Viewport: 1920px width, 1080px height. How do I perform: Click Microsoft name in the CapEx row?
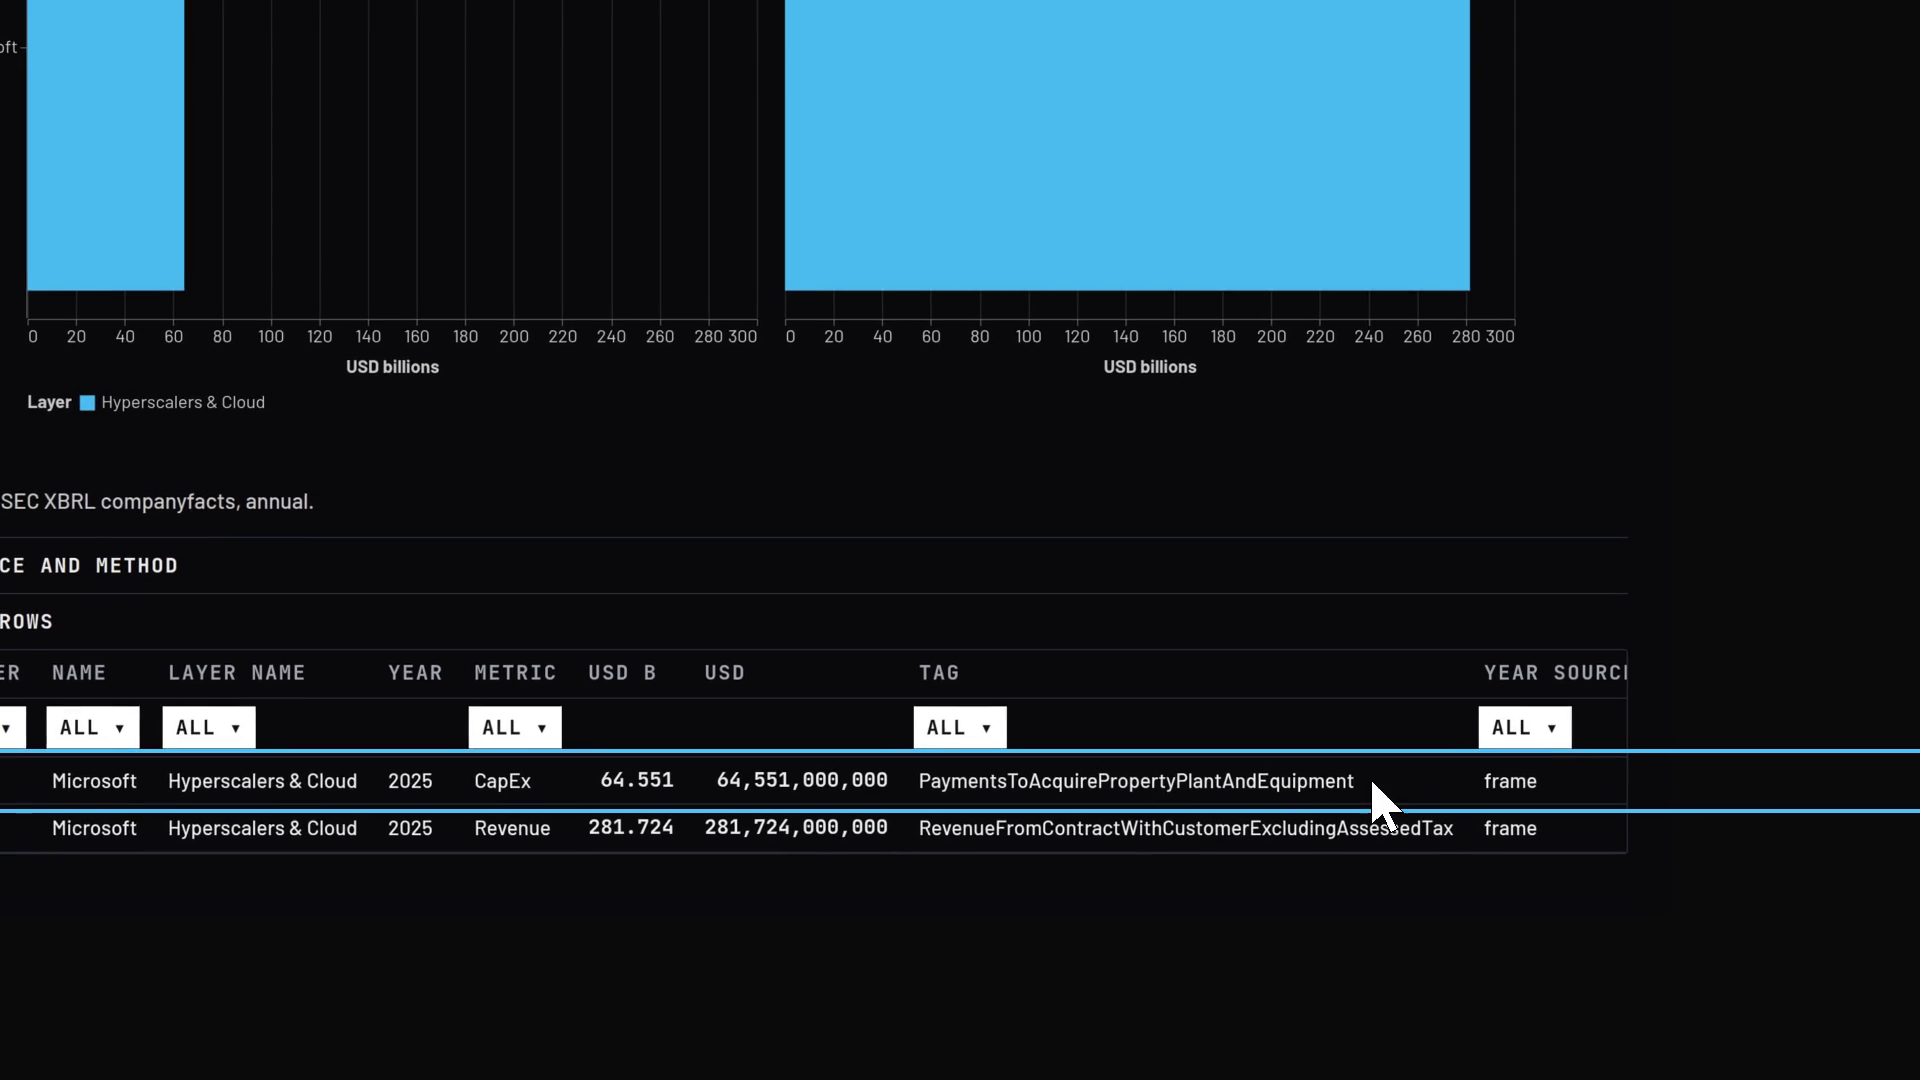pos(94,781)
